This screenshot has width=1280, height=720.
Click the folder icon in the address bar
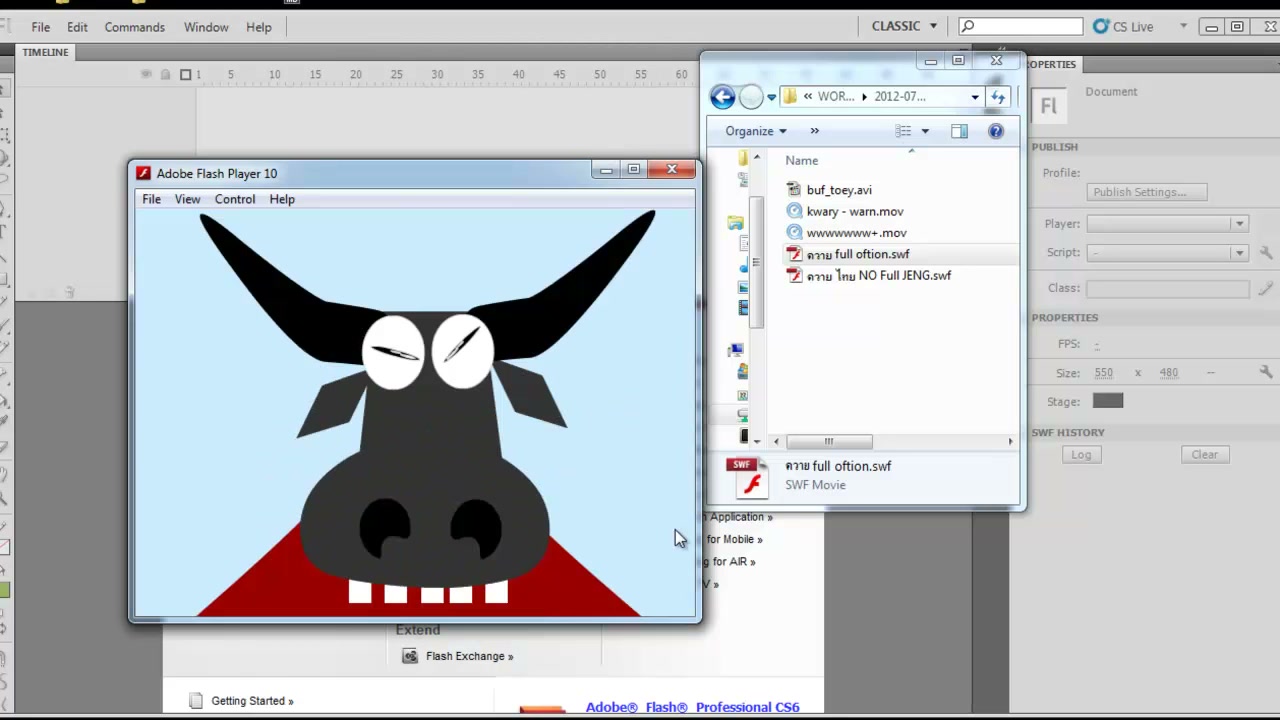790,97
